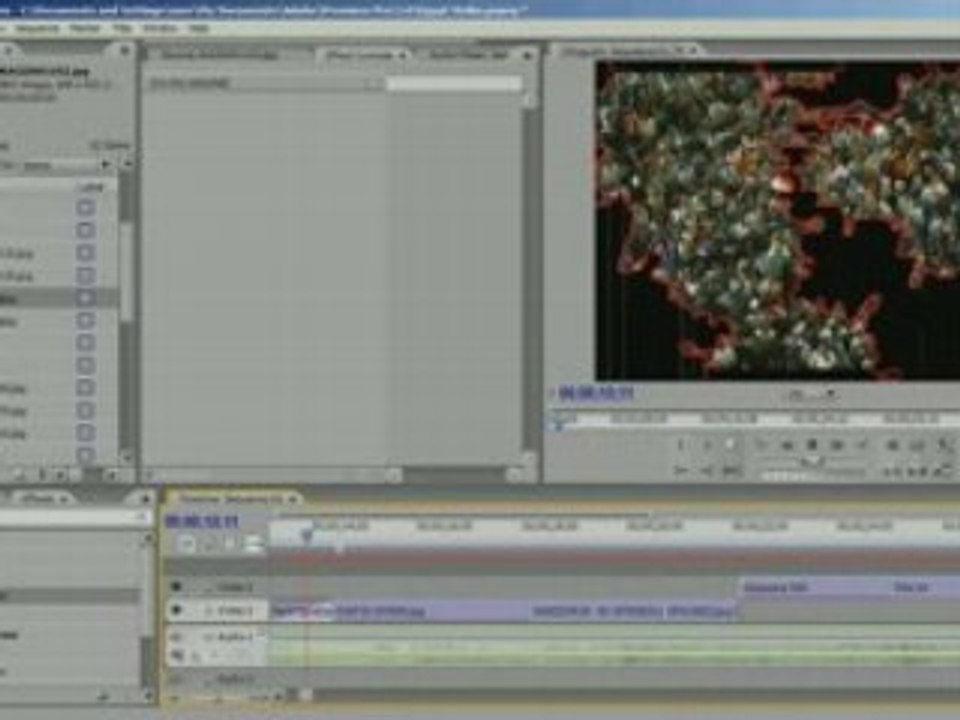This screenshot has height=720, width=960.
Task: Select the Program Sequence 01 tab
Action: click(626, 51)
